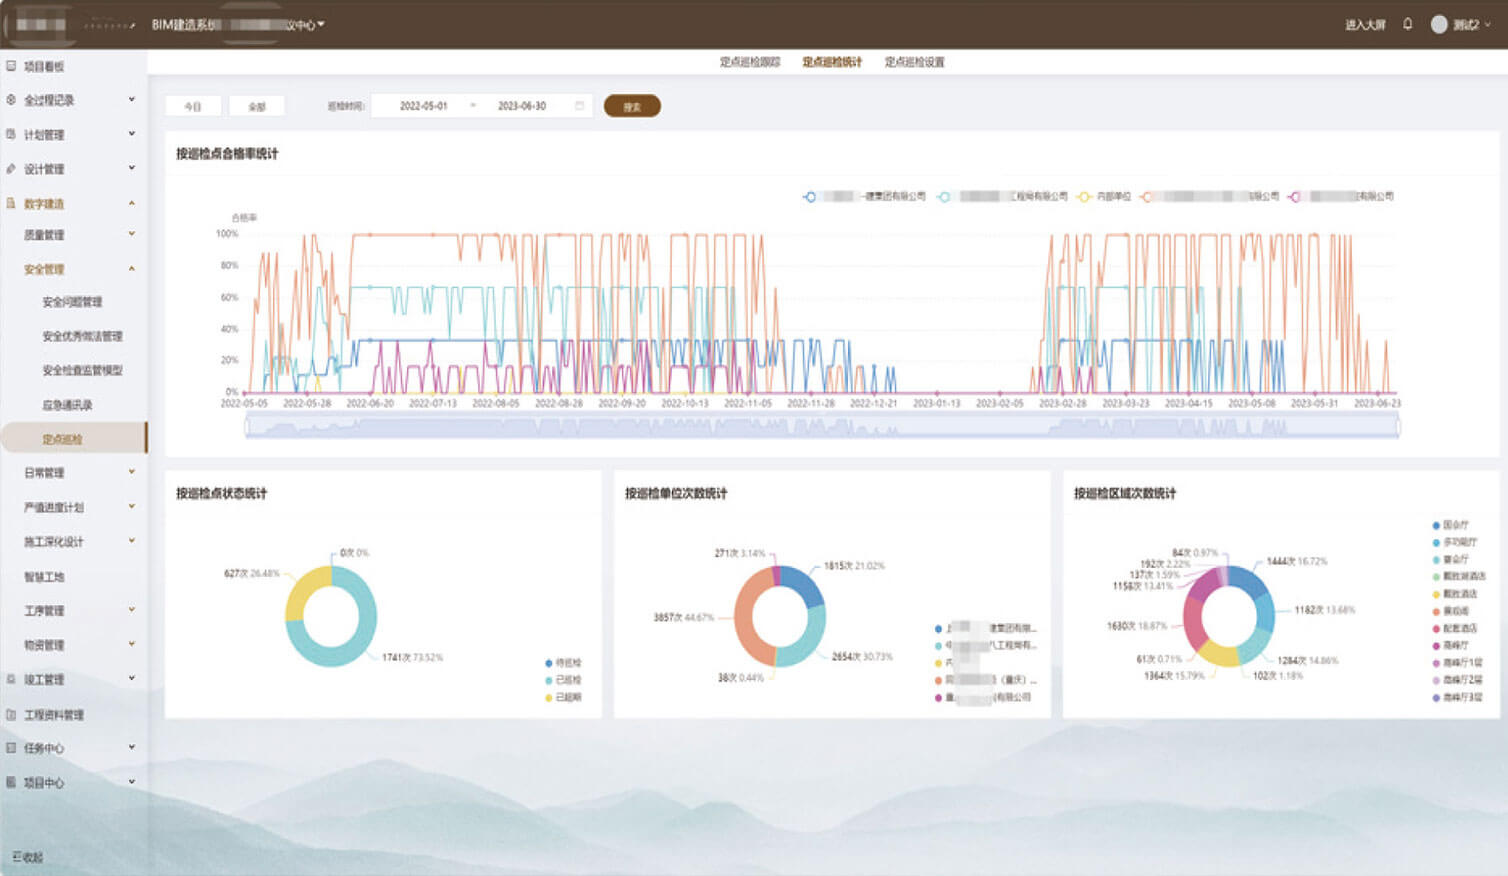The image size is (1508, 876).
Task: Click the 工程资料管理 folder icon
Action: tap(11, 715)
